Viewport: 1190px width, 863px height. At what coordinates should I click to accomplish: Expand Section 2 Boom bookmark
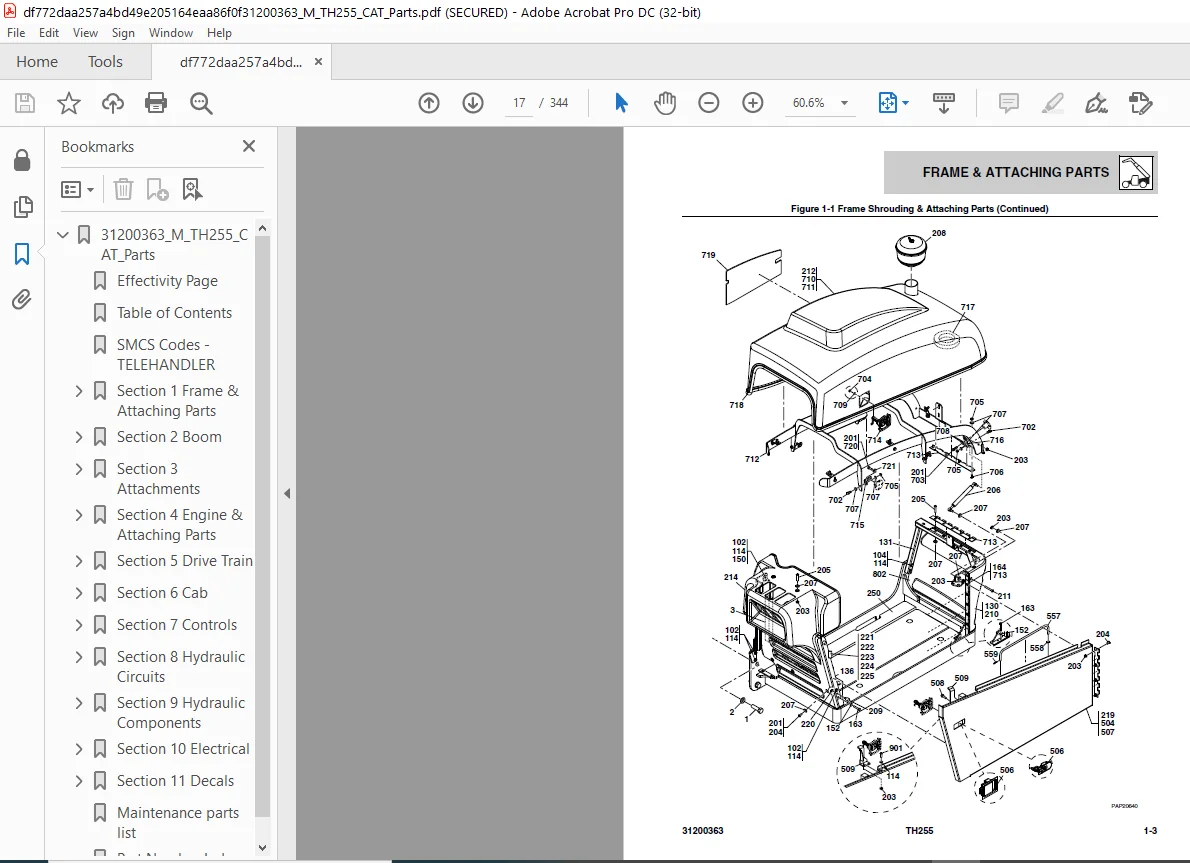point(79,437)
